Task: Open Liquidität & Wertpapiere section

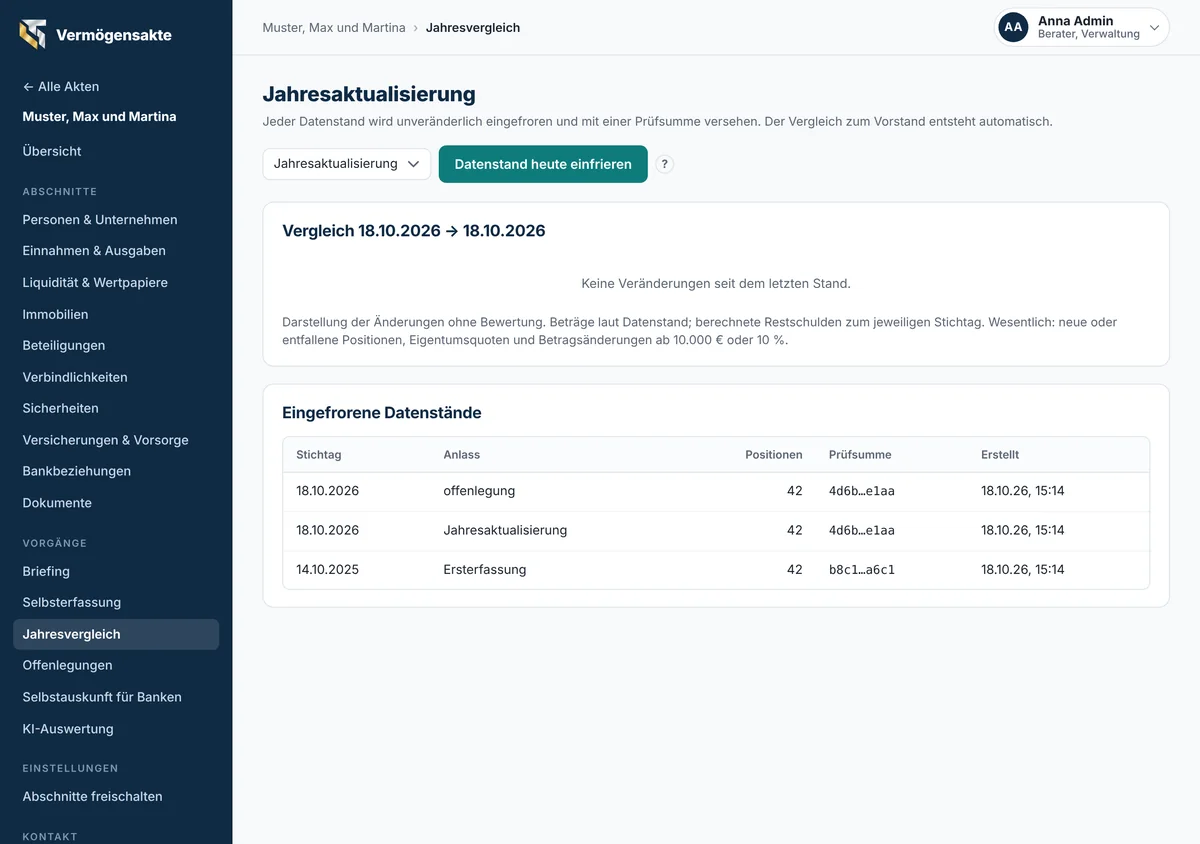Action: pos(95,282)
